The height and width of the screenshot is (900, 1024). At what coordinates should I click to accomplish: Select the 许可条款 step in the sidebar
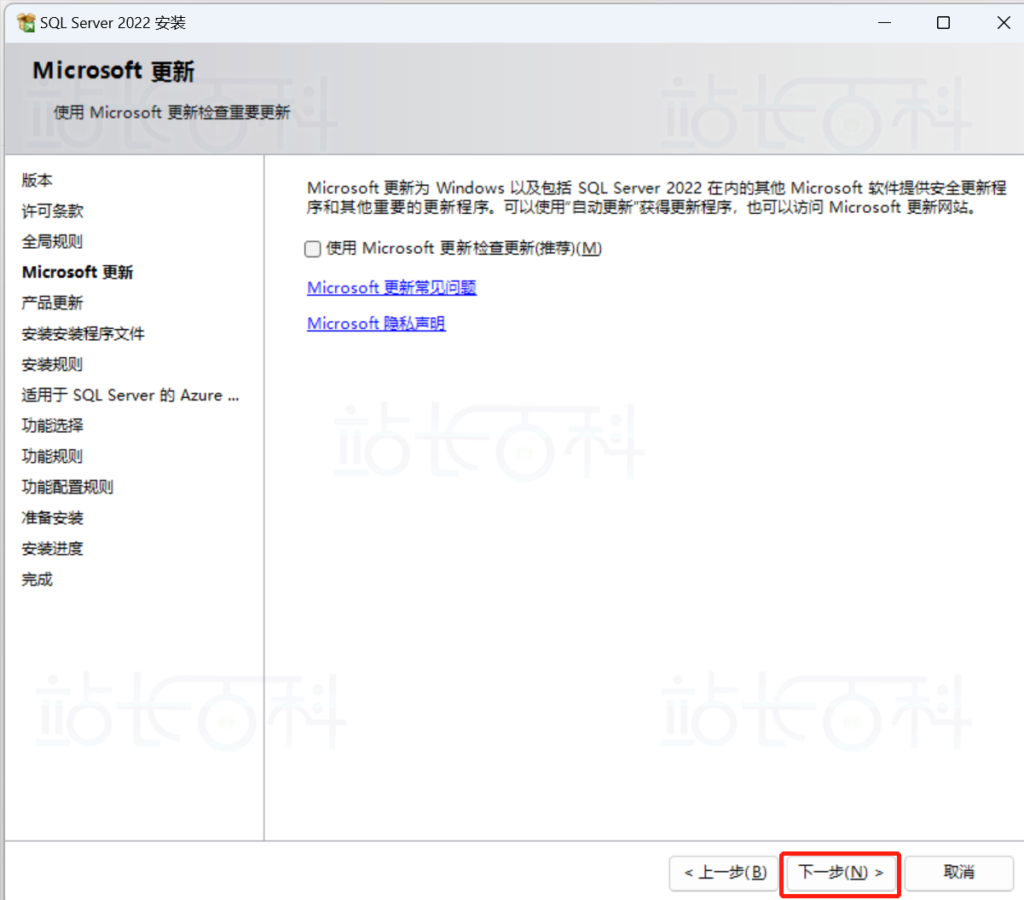[x=52, y=211]
